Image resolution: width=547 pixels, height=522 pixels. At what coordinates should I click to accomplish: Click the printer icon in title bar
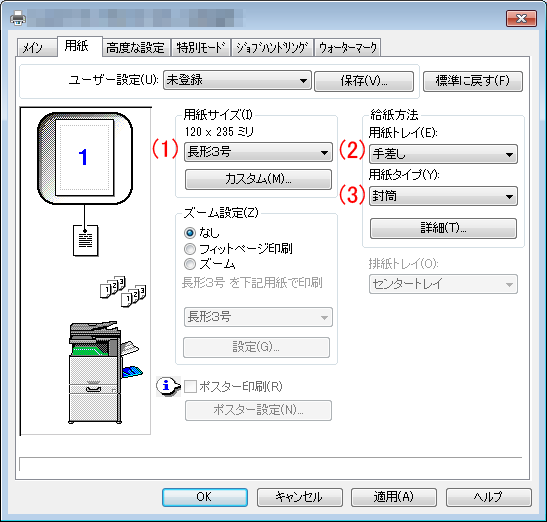(17, 18)
